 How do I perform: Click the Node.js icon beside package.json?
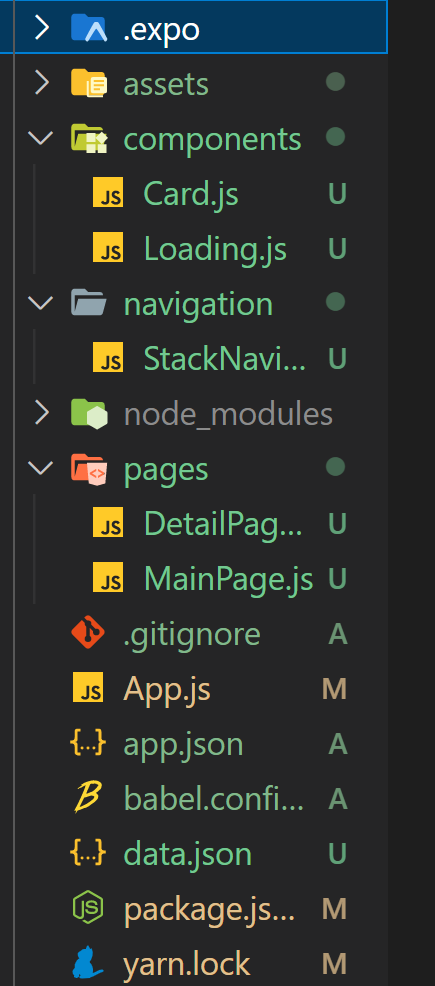pyautogui.click(x=89, y=909)
